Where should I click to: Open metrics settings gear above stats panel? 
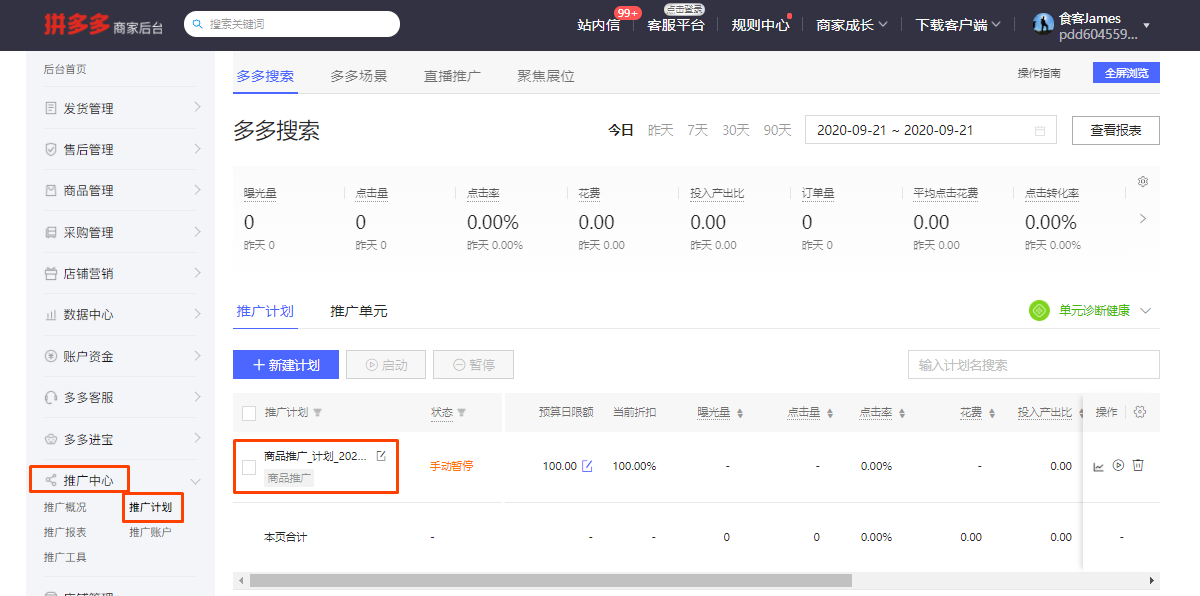[1143, 181]
